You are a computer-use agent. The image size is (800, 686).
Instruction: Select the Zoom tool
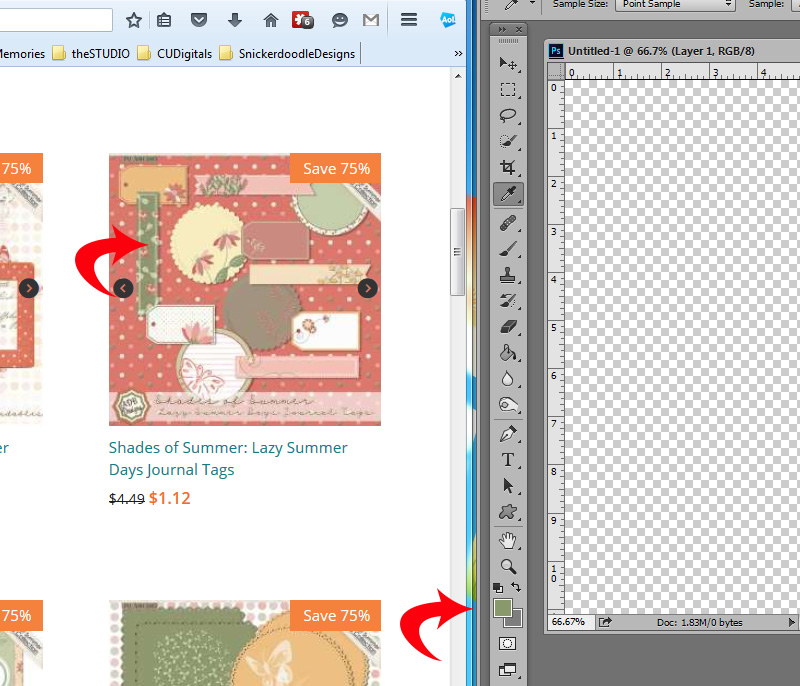pos(508,566)
